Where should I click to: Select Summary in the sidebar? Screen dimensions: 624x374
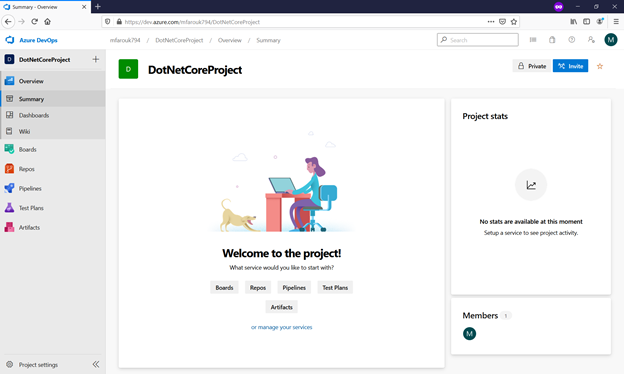click(53, 99)
